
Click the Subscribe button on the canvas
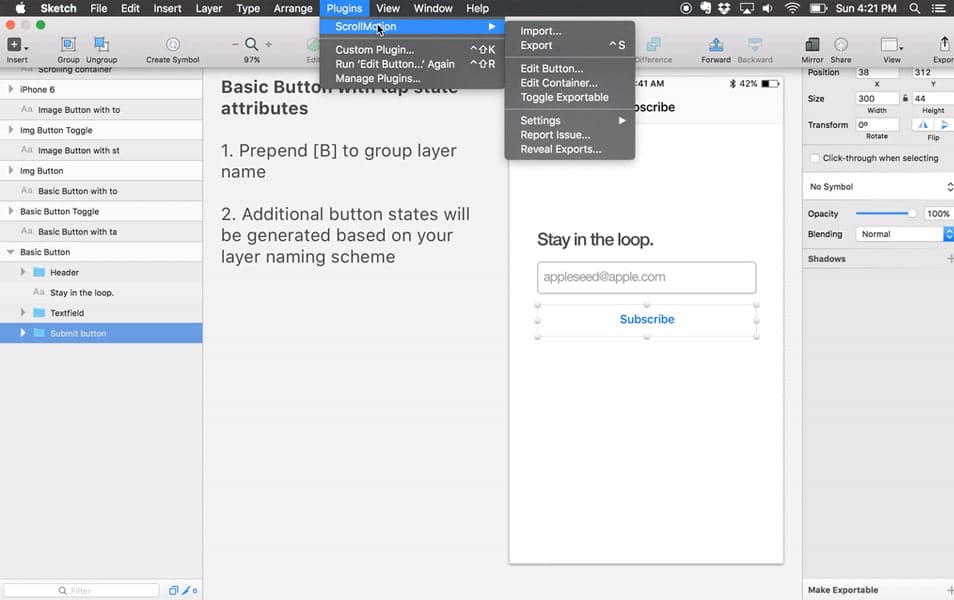646,318
